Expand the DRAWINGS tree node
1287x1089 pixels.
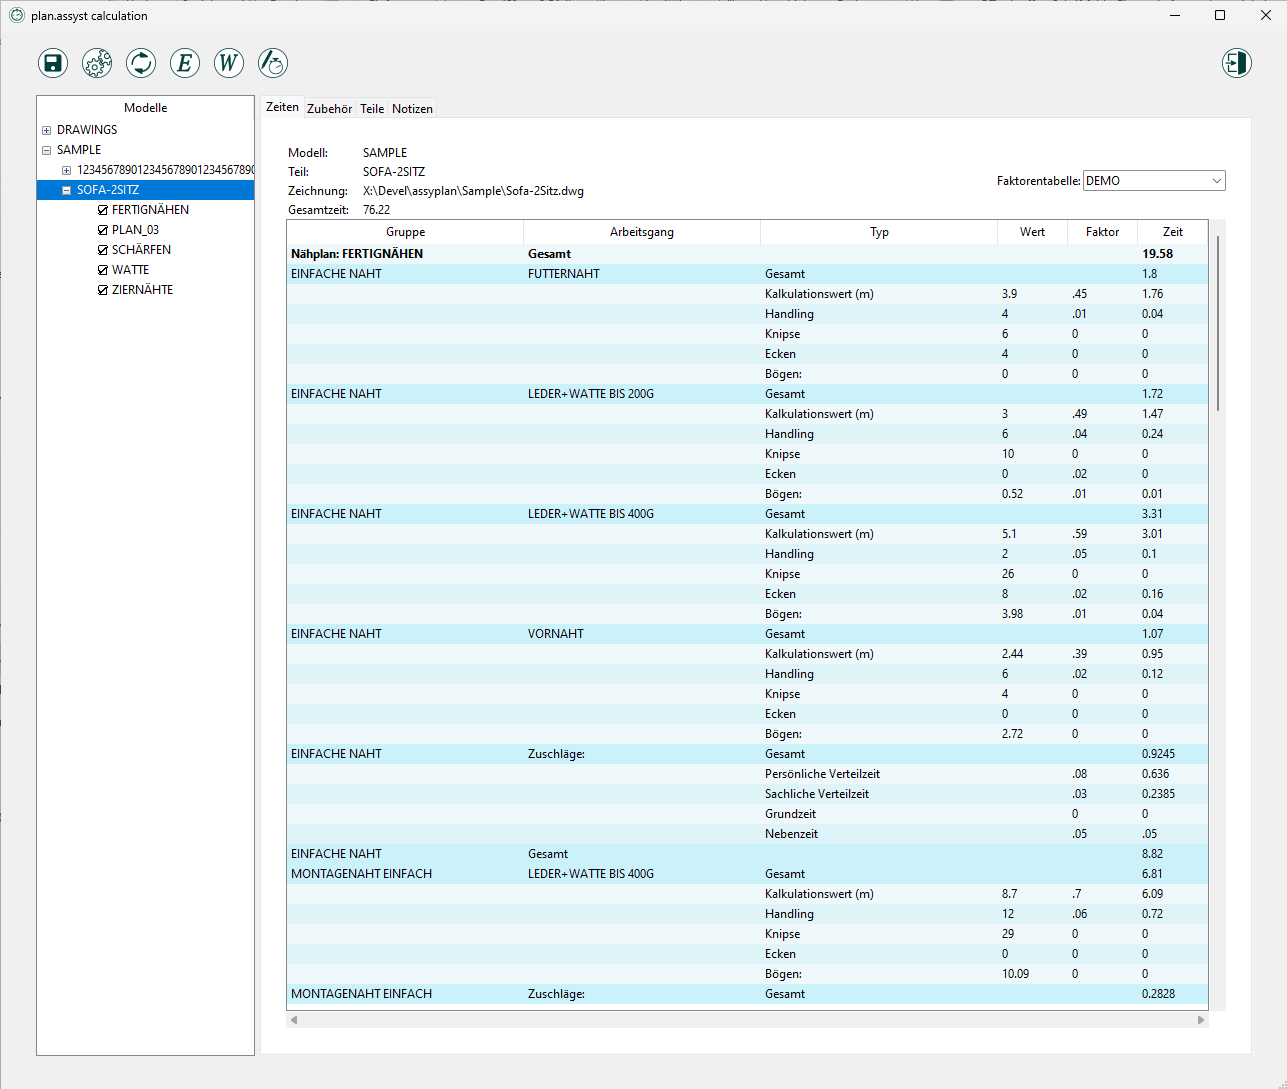coord(46,130)
